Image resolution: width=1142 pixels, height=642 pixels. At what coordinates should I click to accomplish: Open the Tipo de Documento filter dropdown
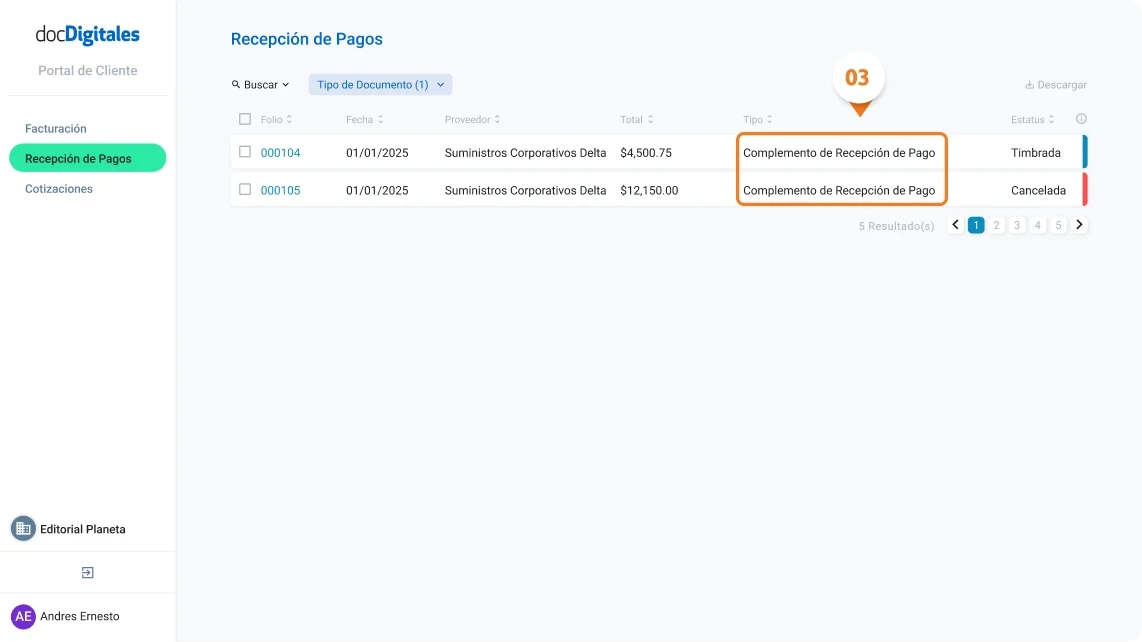pyautogui.click(x=380, y=84)
